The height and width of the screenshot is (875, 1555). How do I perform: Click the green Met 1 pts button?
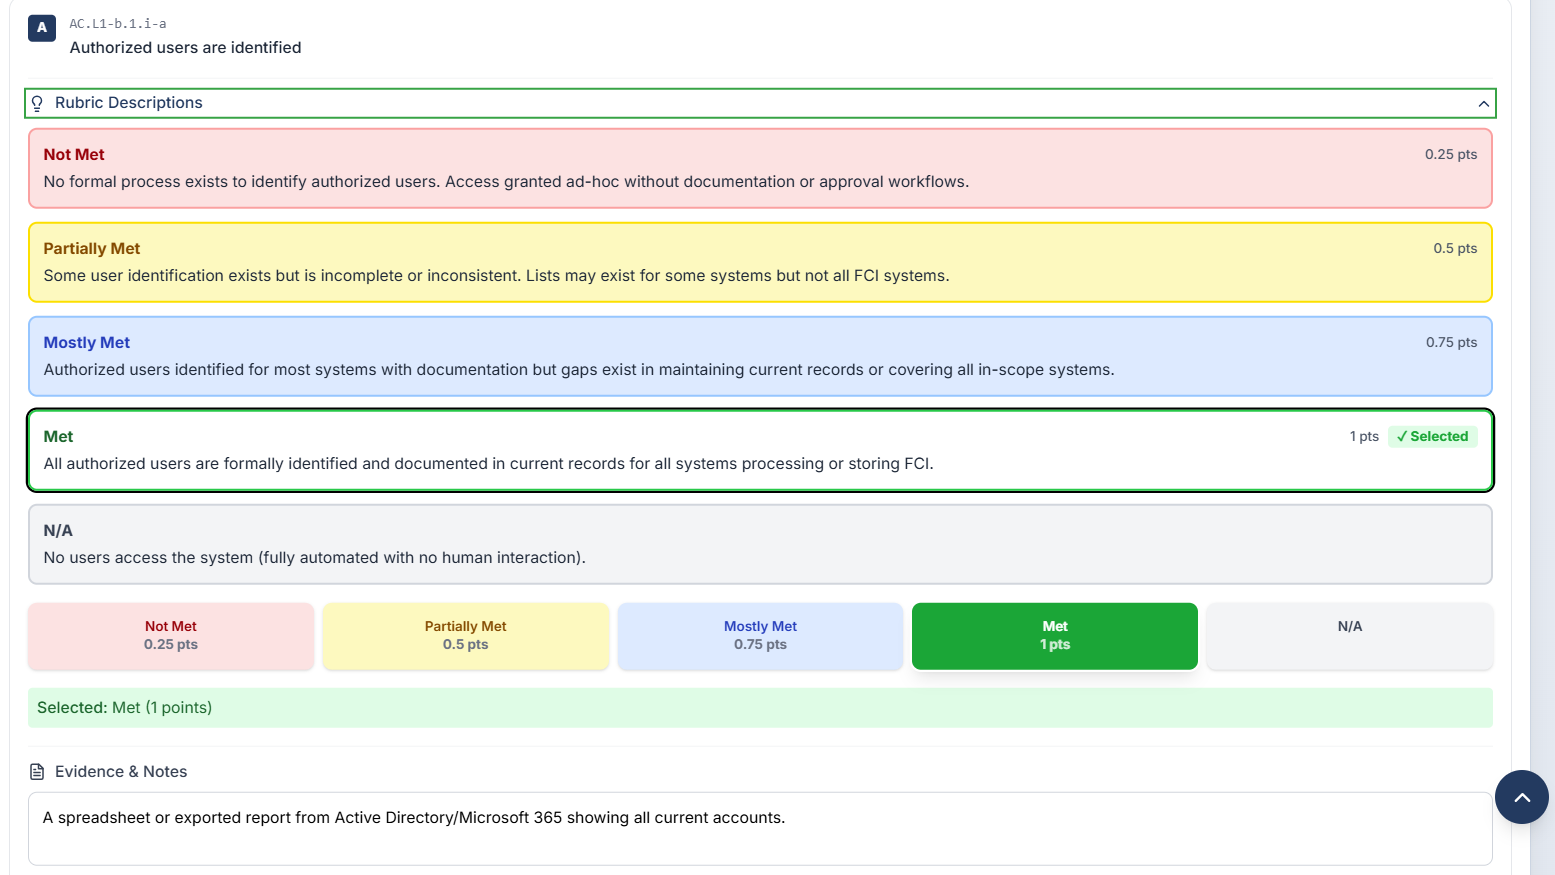click(x=1054, y=636)
